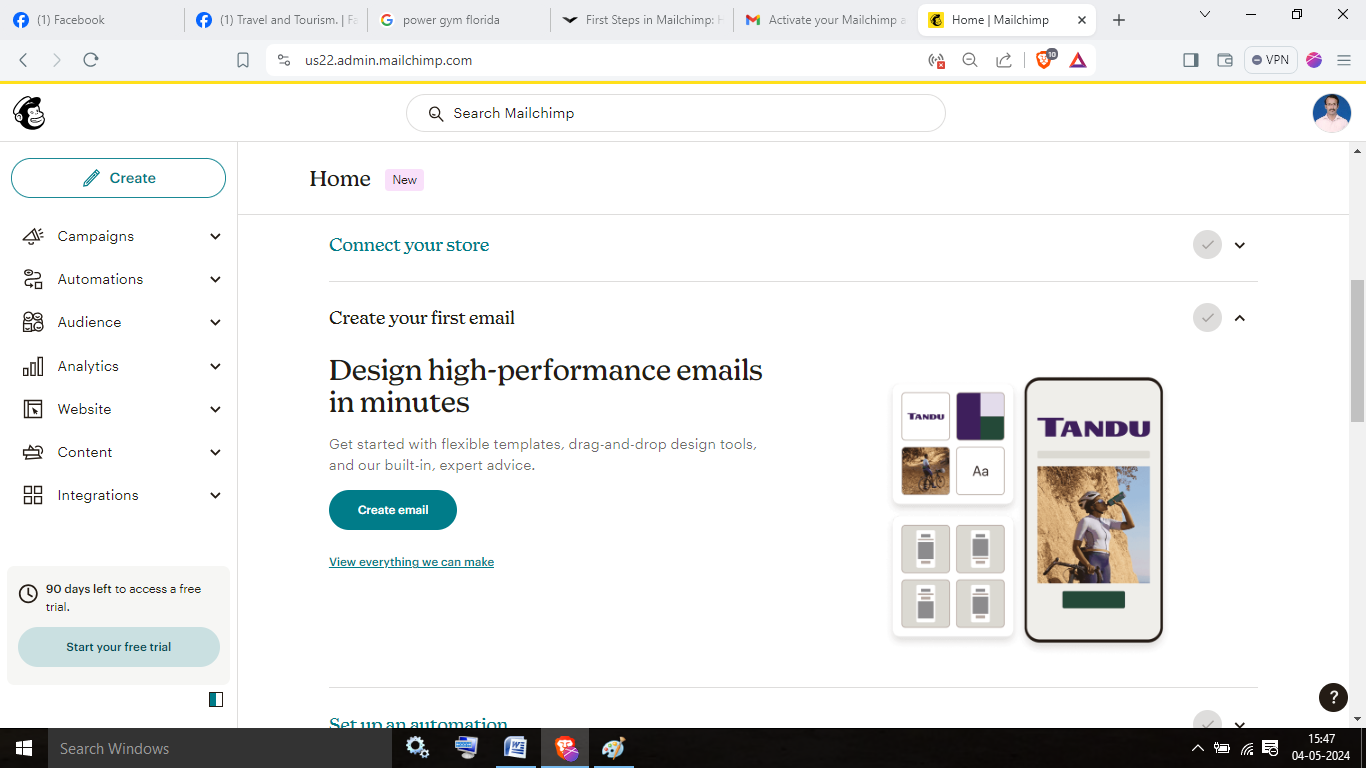Open the Automations menu item

[x=100, y=279]
